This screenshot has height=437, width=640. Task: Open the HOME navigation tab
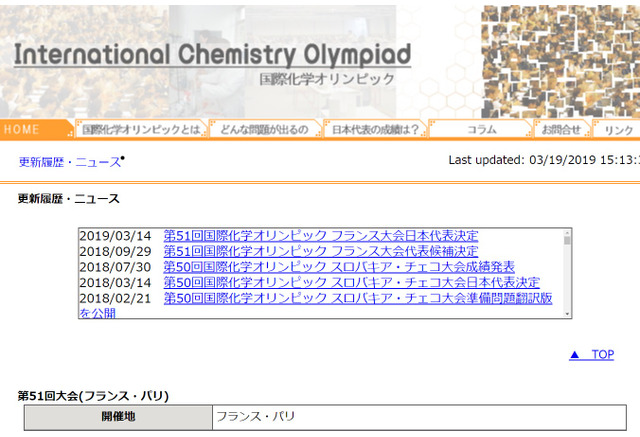(x=37, y=129)
